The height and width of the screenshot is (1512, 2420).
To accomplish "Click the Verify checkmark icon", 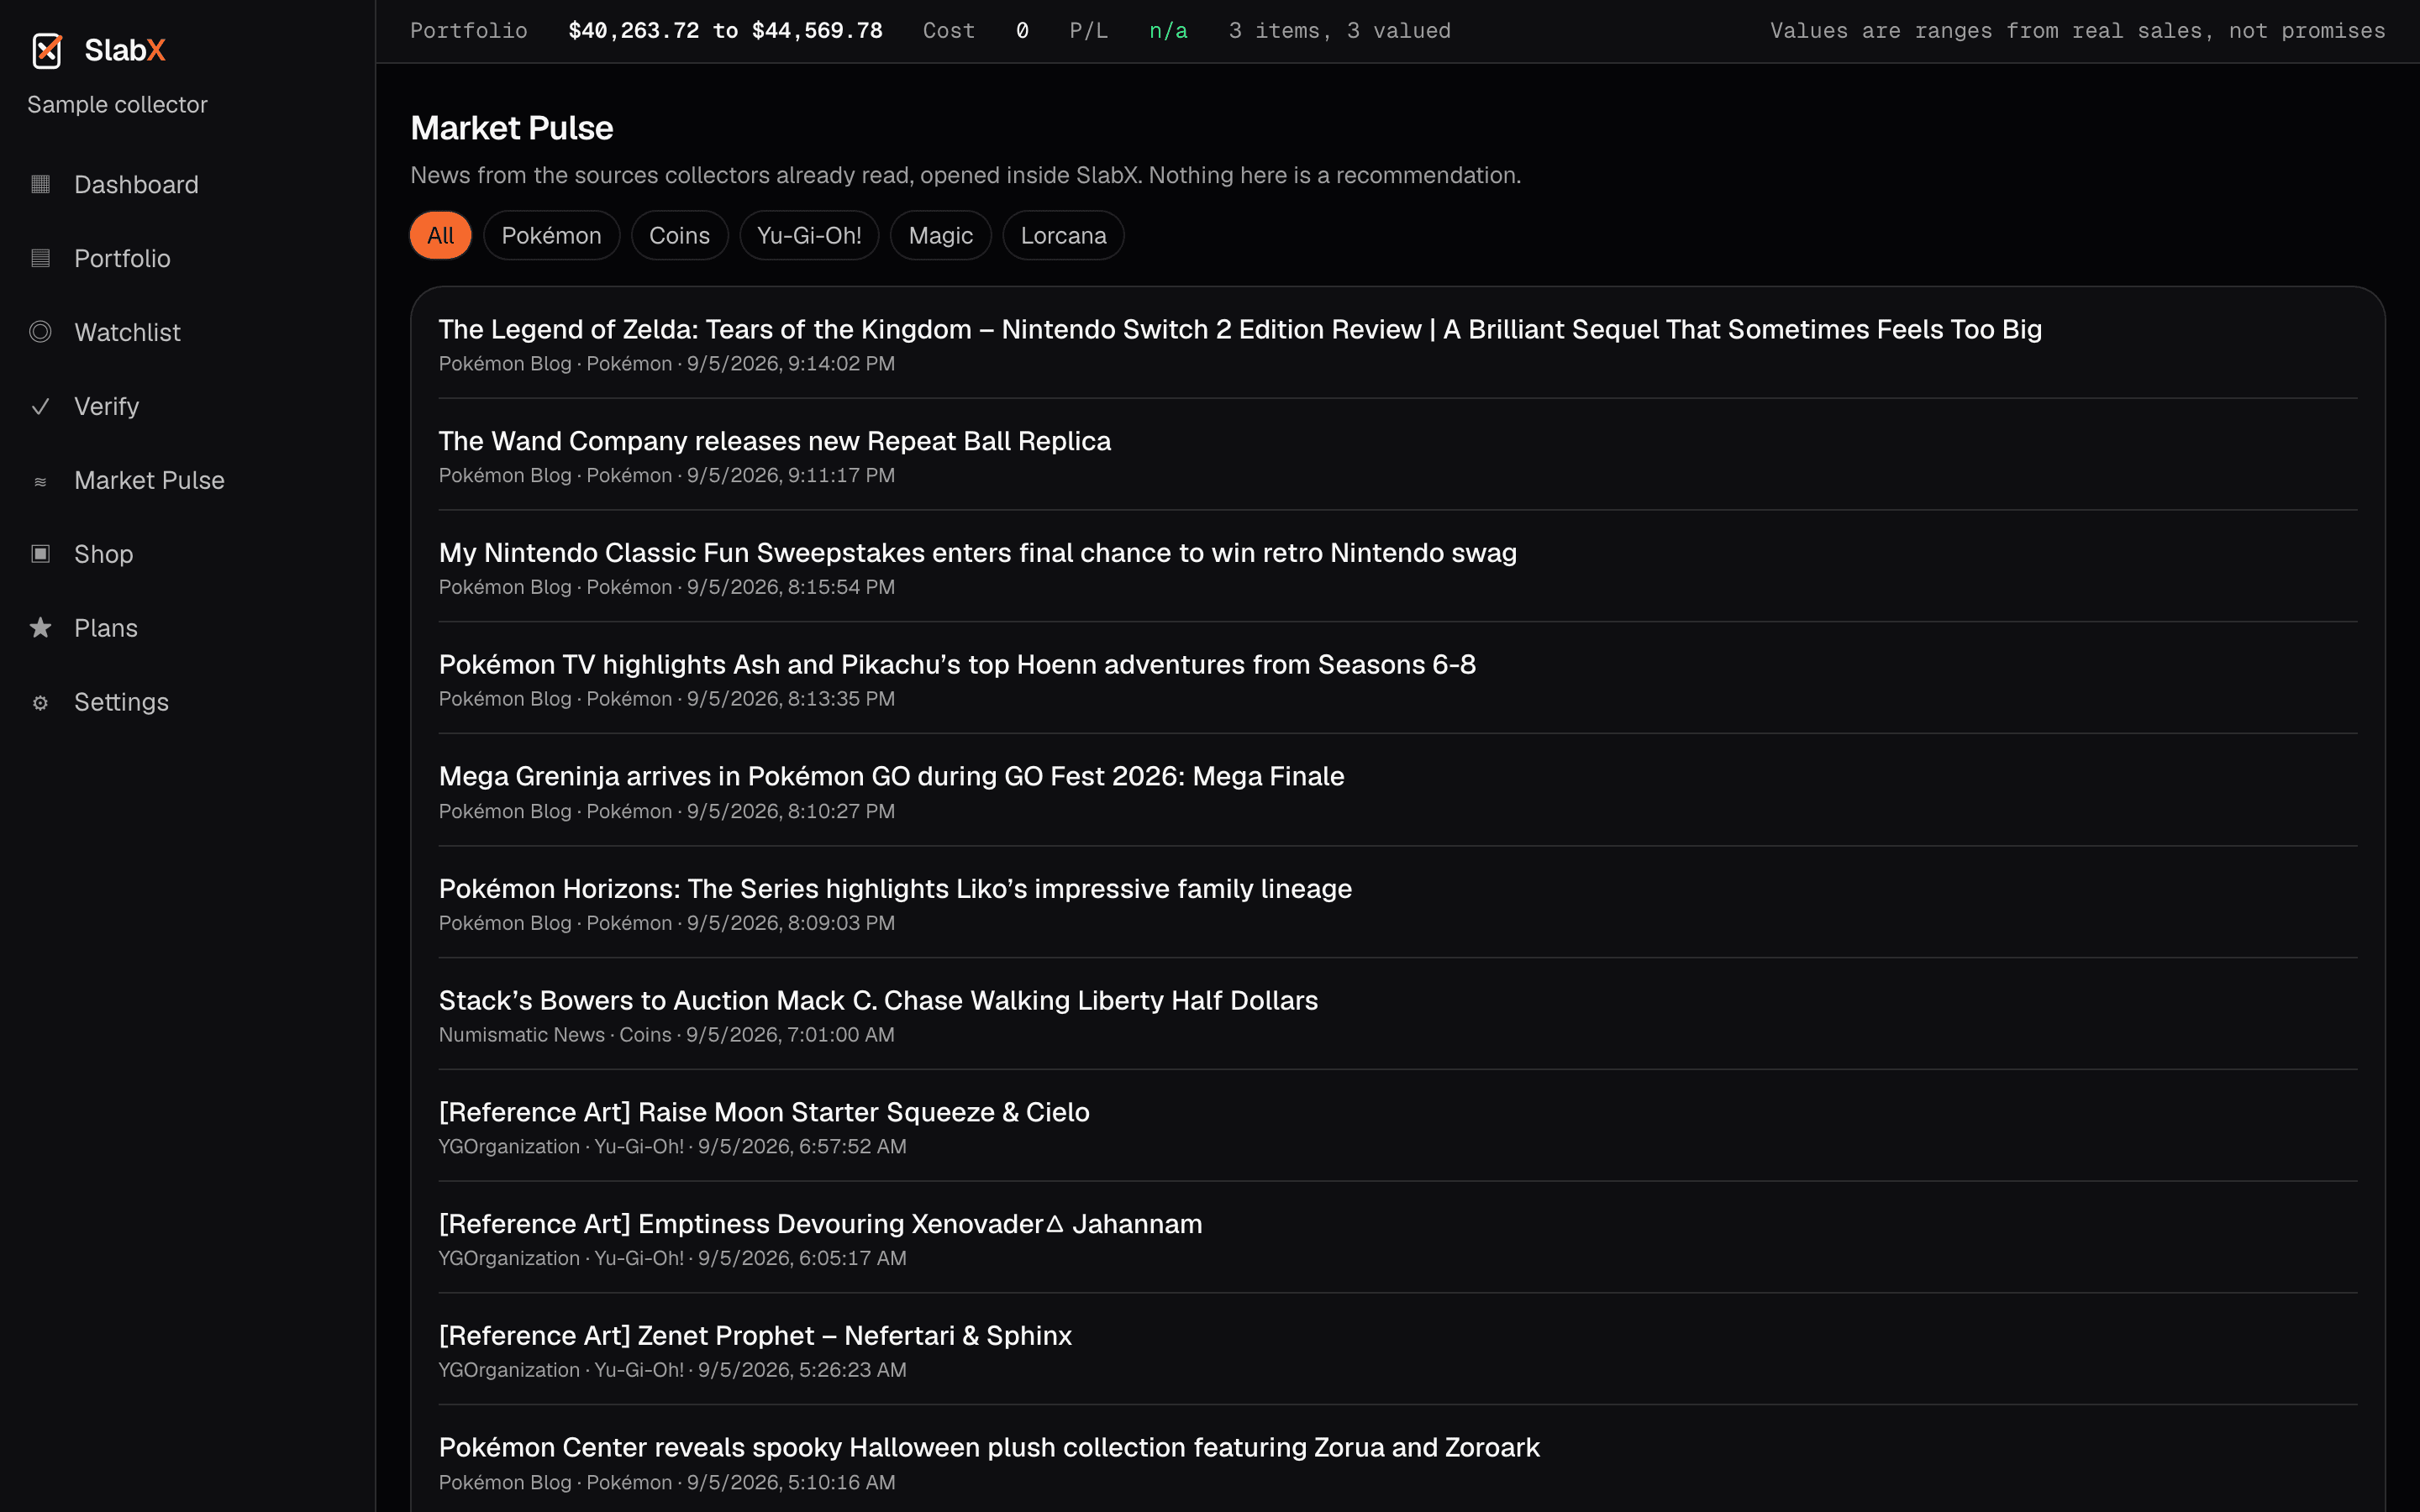I will point(40,406).
